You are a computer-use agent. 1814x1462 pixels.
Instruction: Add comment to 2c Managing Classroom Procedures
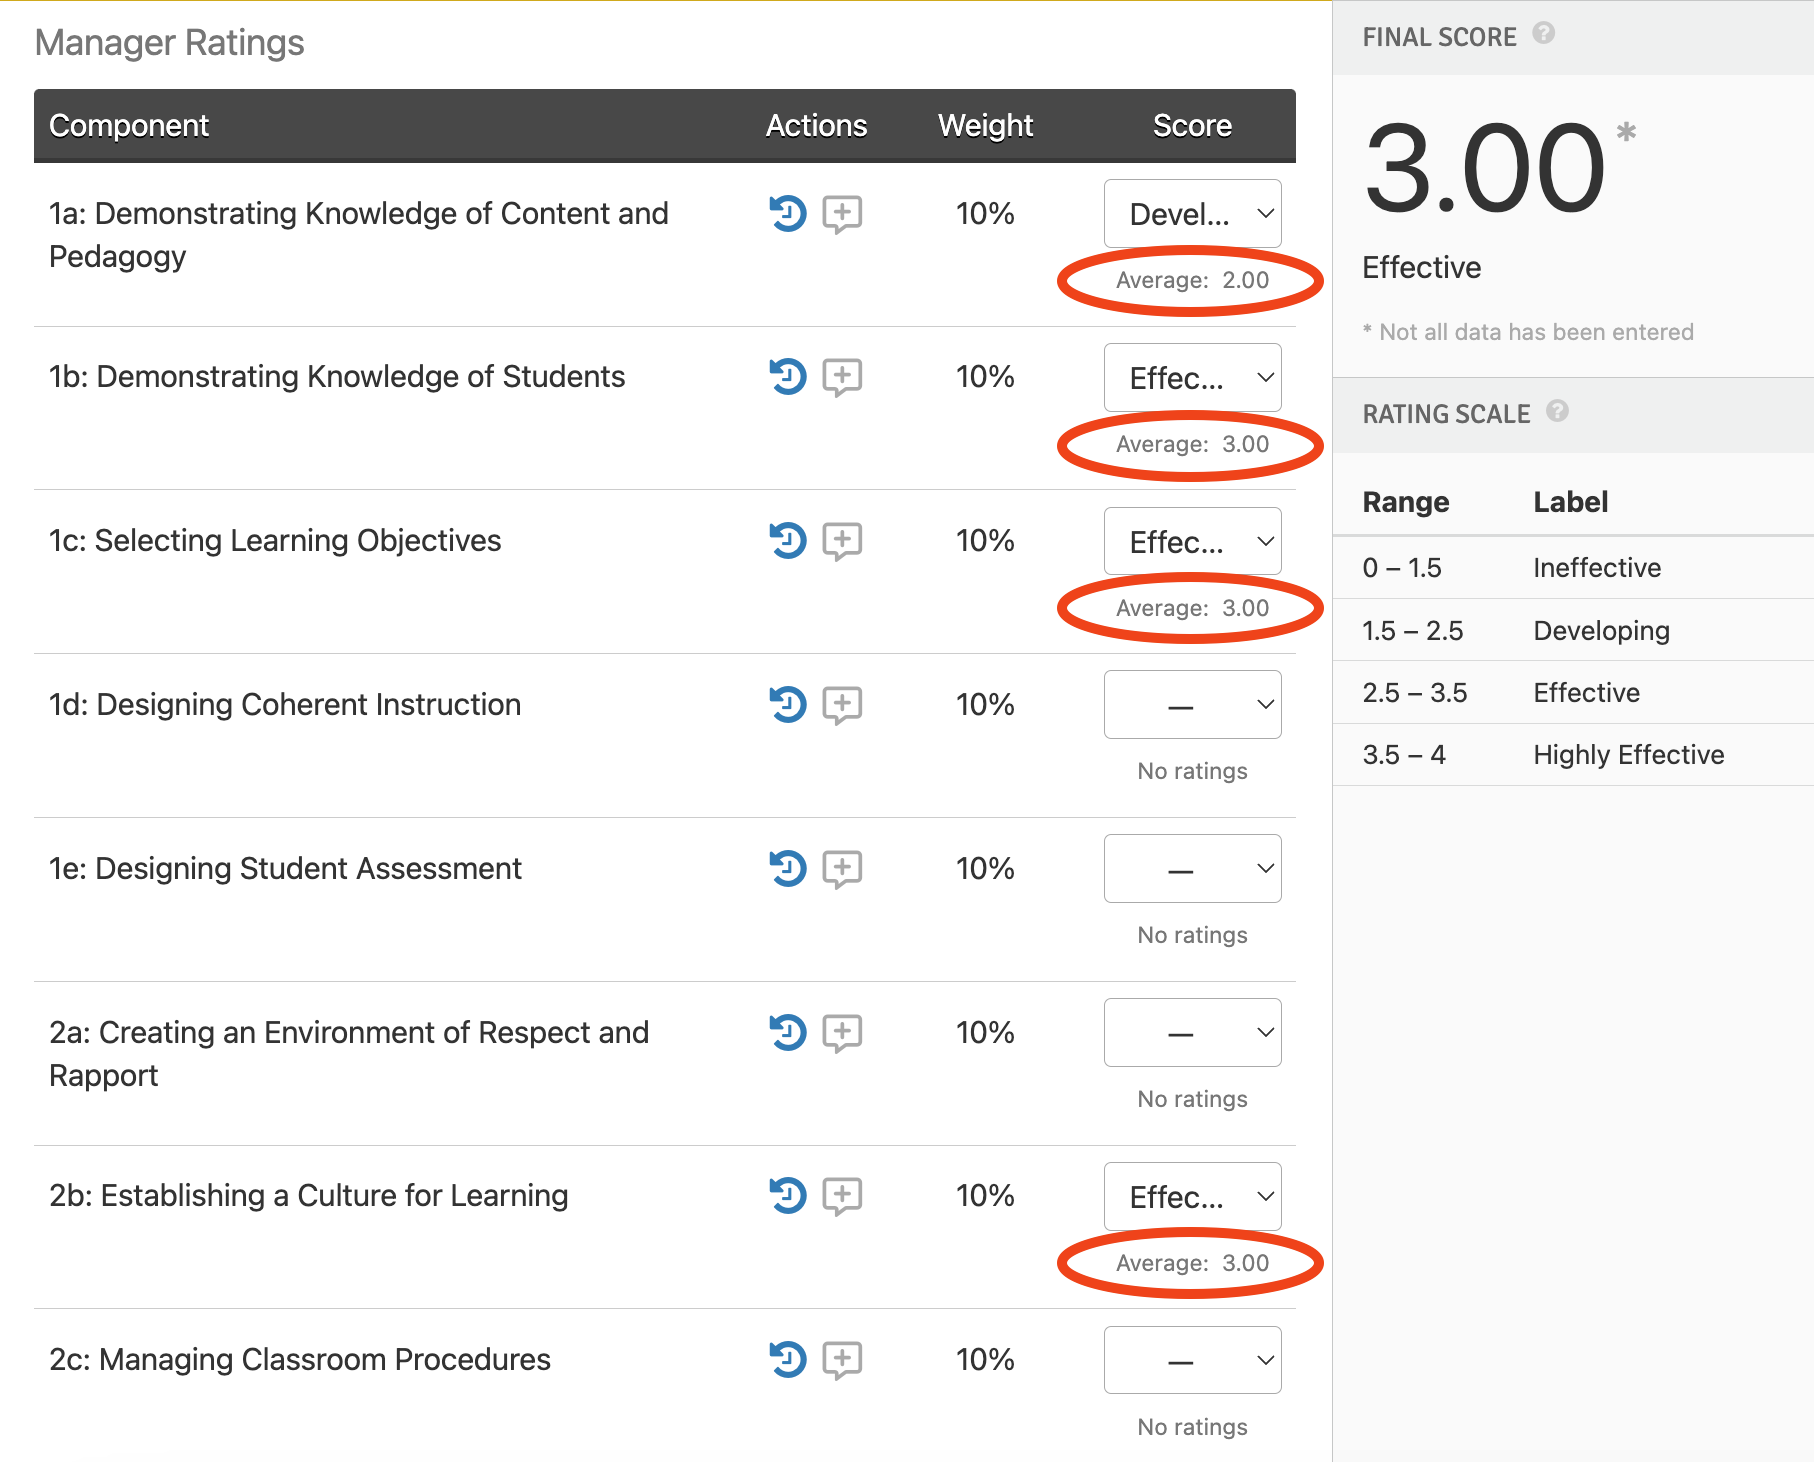click(x=842, y=1360)
